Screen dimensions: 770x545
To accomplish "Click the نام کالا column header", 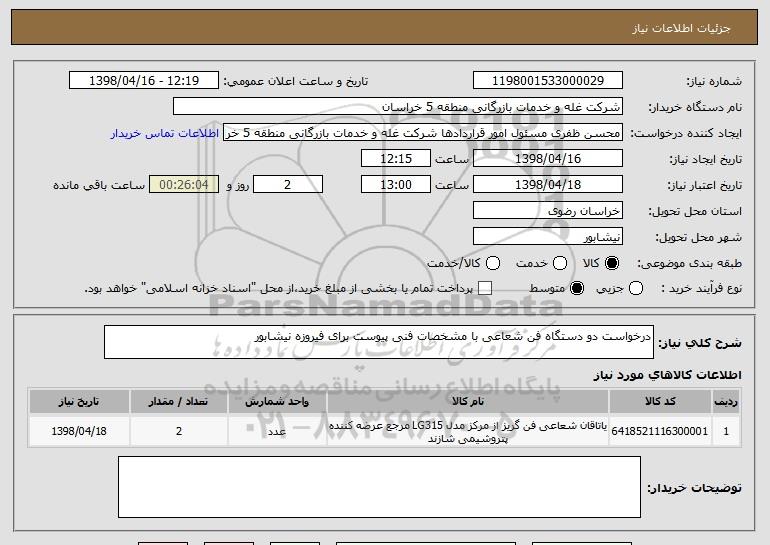I will tap(468, 402).
